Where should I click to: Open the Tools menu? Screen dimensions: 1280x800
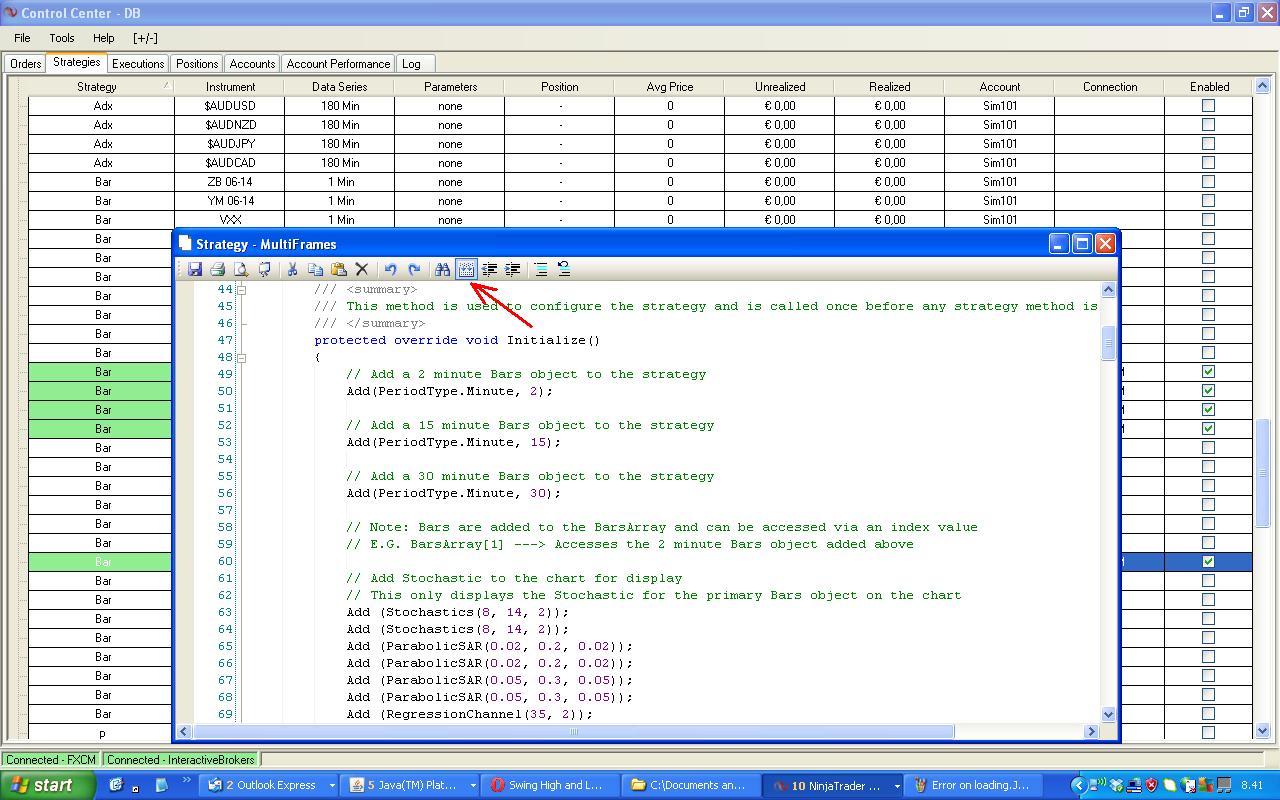(62, 38)
